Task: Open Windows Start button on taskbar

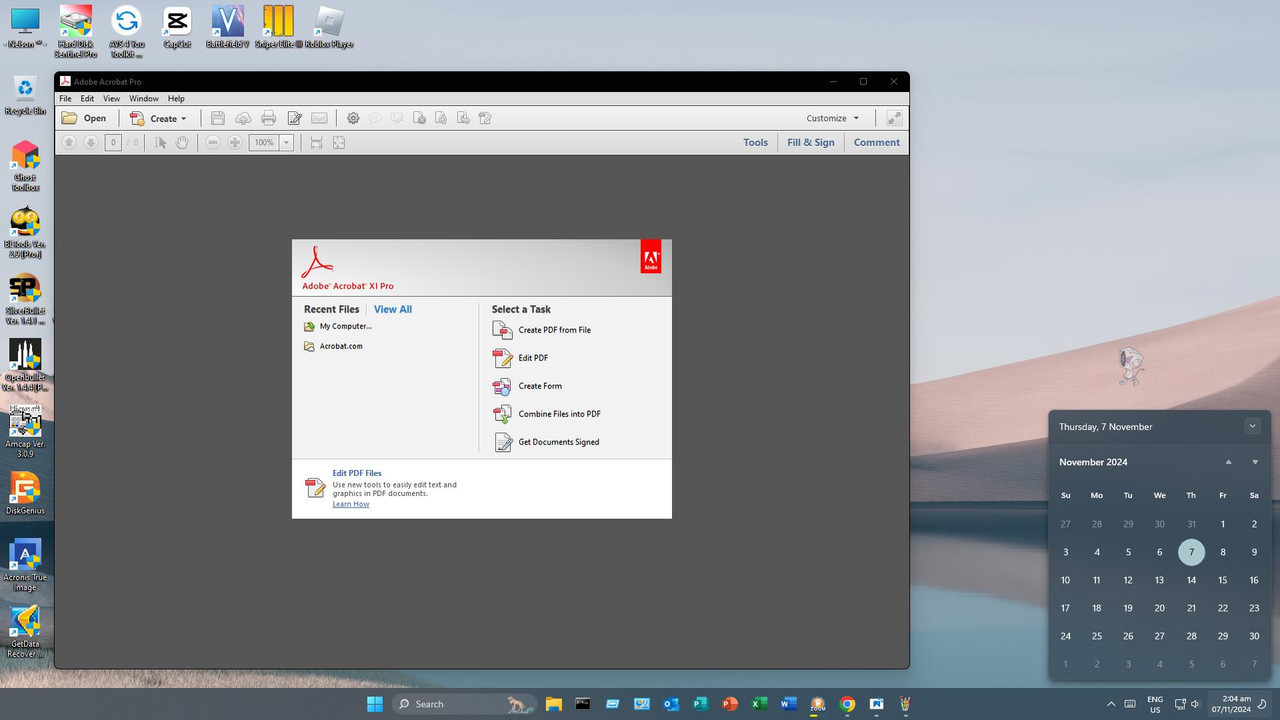Action: (x=375, y=704)
